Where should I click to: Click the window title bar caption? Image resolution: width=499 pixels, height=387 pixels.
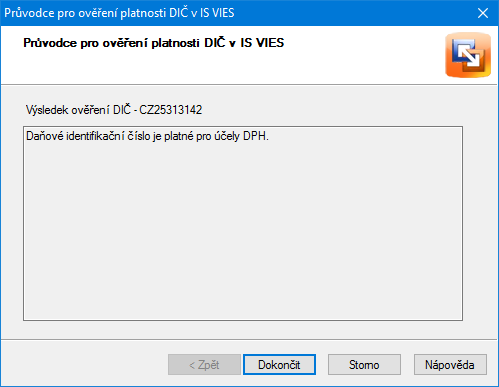coord(119,13)
